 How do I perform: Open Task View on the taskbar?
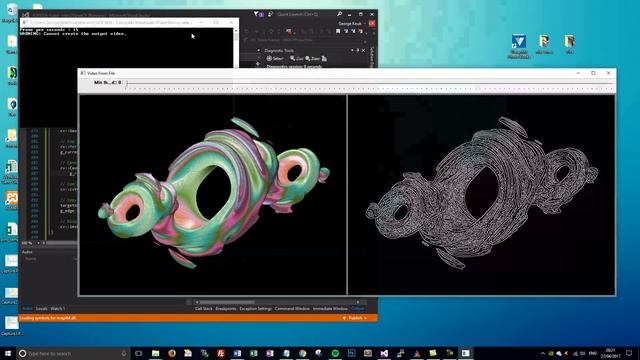click(139, 353)
